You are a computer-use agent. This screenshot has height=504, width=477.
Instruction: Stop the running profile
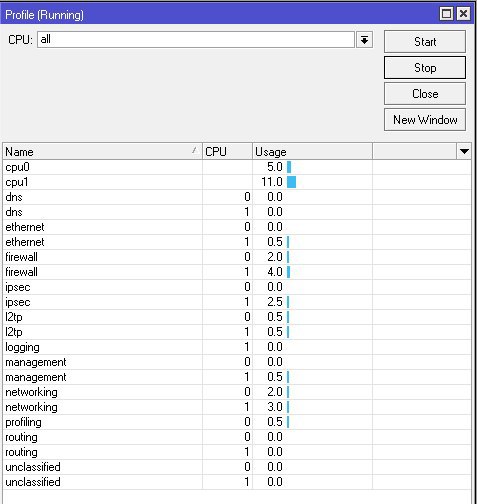(425, 68)
